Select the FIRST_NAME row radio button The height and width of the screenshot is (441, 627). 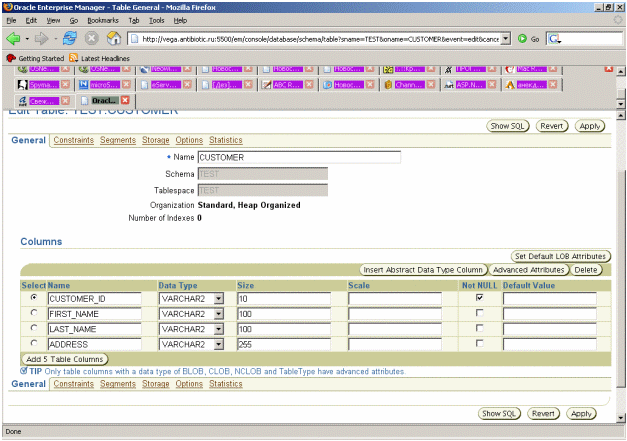pos(34,312)
